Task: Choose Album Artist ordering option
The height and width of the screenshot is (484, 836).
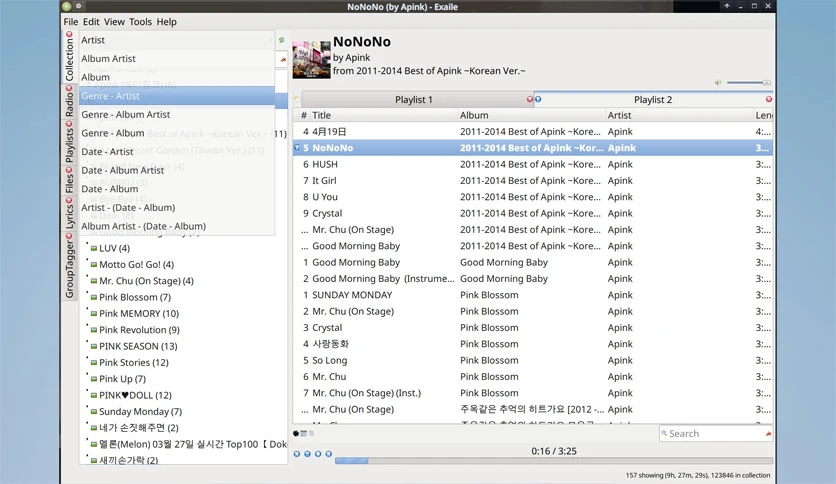Action: 176,59
